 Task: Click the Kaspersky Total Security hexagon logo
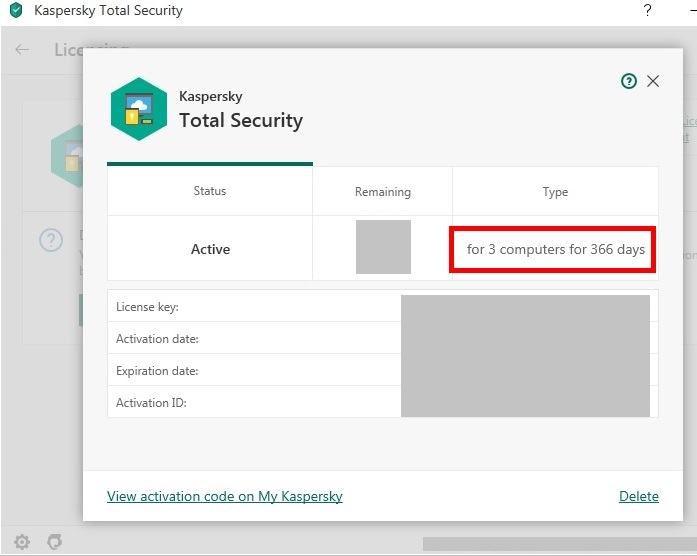pyautogui.click(x=138, y=109)
